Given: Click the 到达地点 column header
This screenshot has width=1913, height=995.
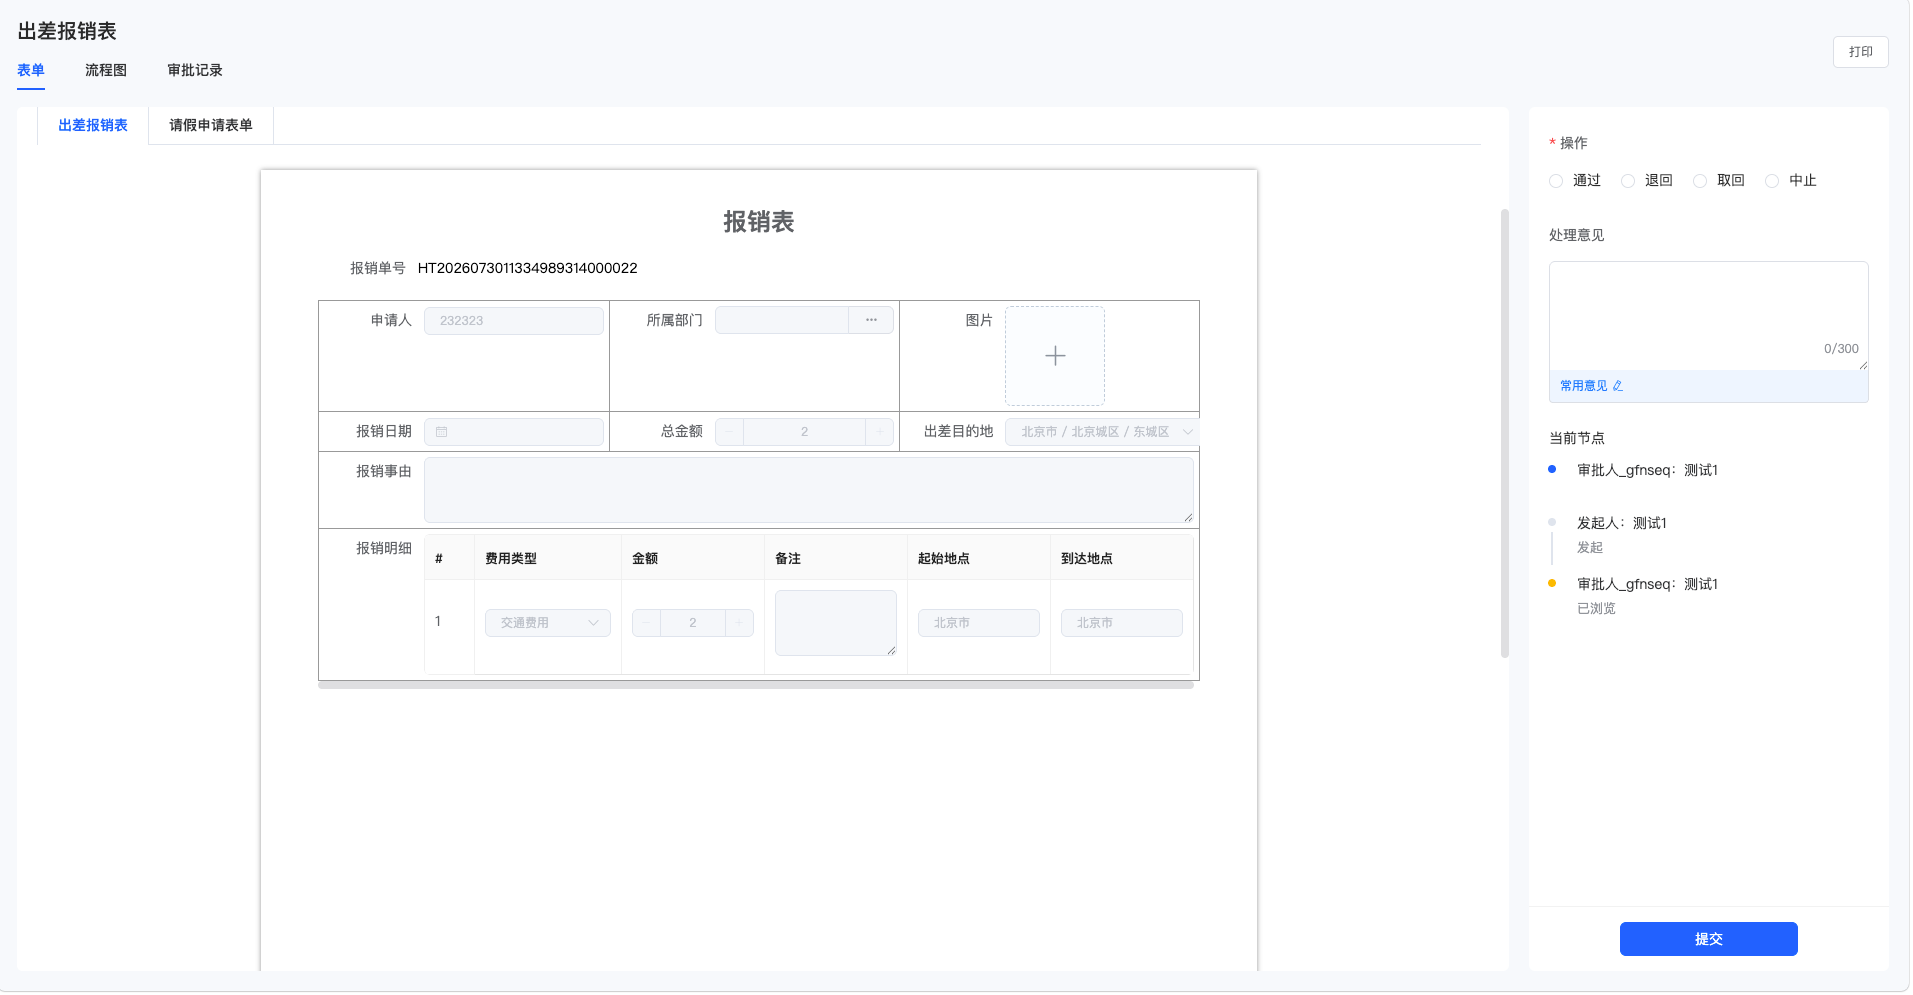Looking at the screenshot, I should (x=1087, y=559).
